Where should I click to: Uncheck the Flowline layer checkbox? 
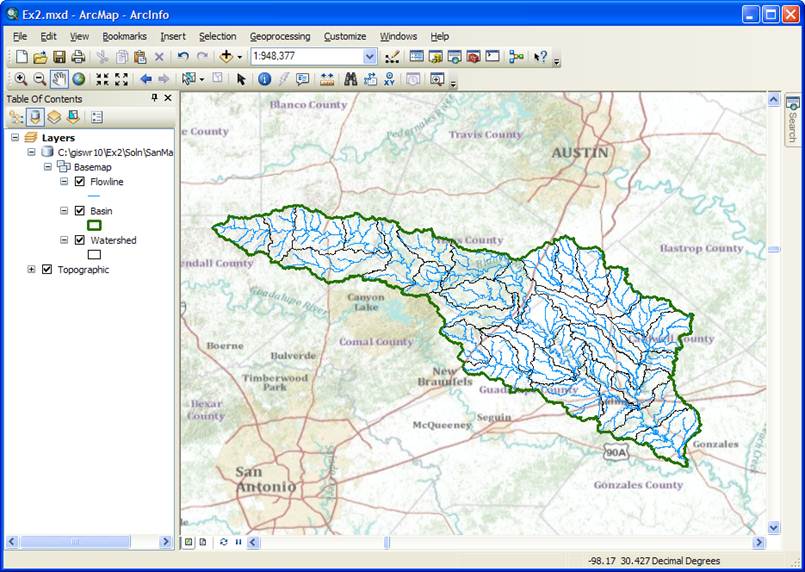click(x=80, y=182)
